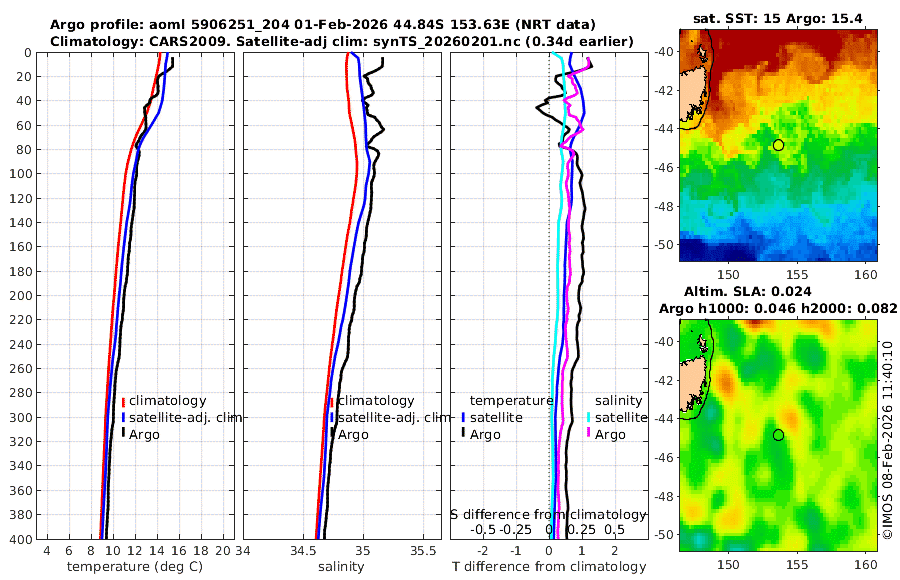Viewport: 900px width, 580px height.
Task: Click the salinity axis tick label 34.5
Action: coord(303,551)
